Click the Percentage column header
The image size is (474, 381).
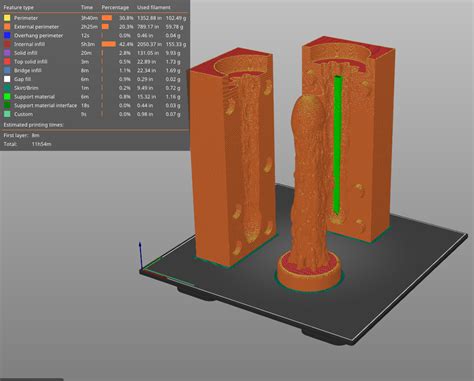(115, 7)
